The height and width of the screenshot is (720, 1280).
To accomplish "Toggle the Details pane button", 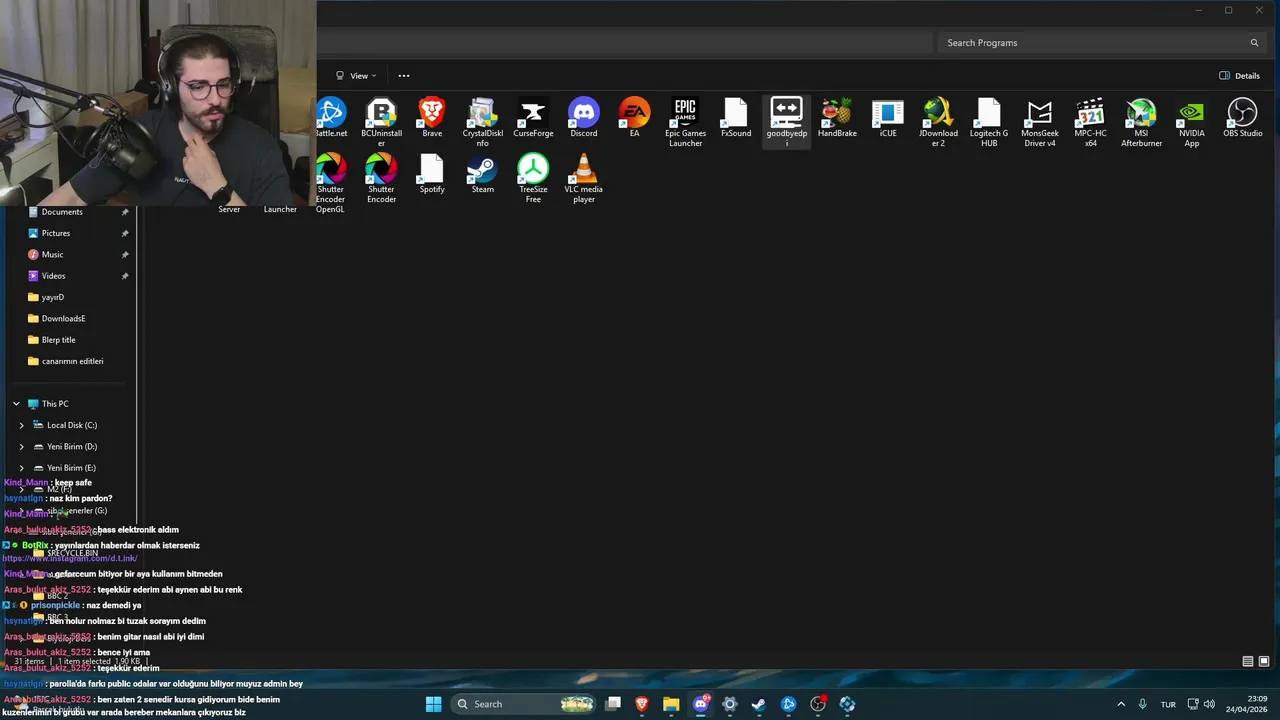I will tap(1239, 76).
